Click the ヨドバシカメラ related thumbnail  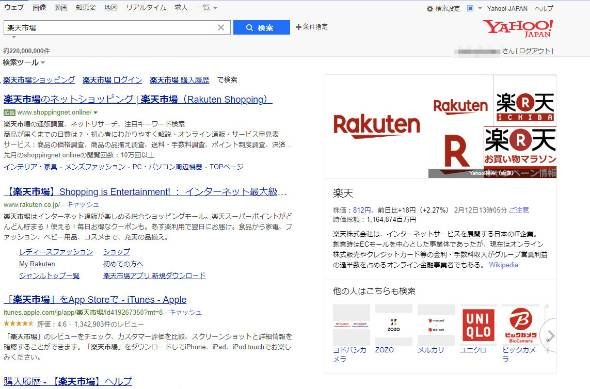(351, 325)
